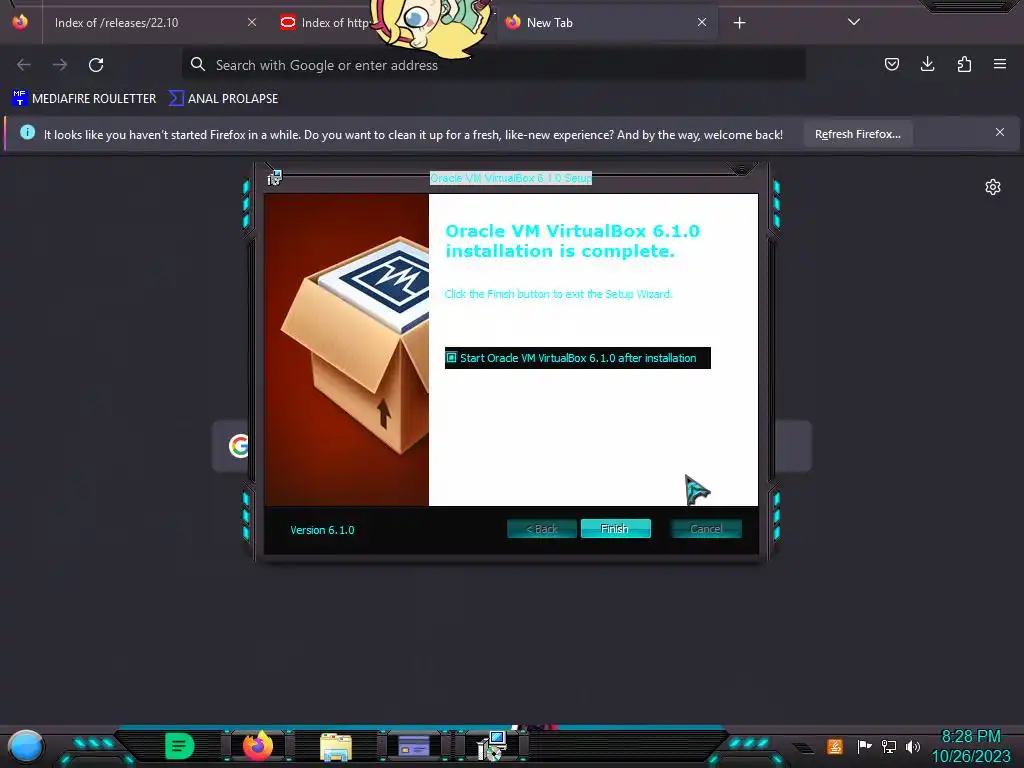The image size is (1024, 768).
Task: Open the Firefox hamburger application menu
Action: click(1000, 64)
